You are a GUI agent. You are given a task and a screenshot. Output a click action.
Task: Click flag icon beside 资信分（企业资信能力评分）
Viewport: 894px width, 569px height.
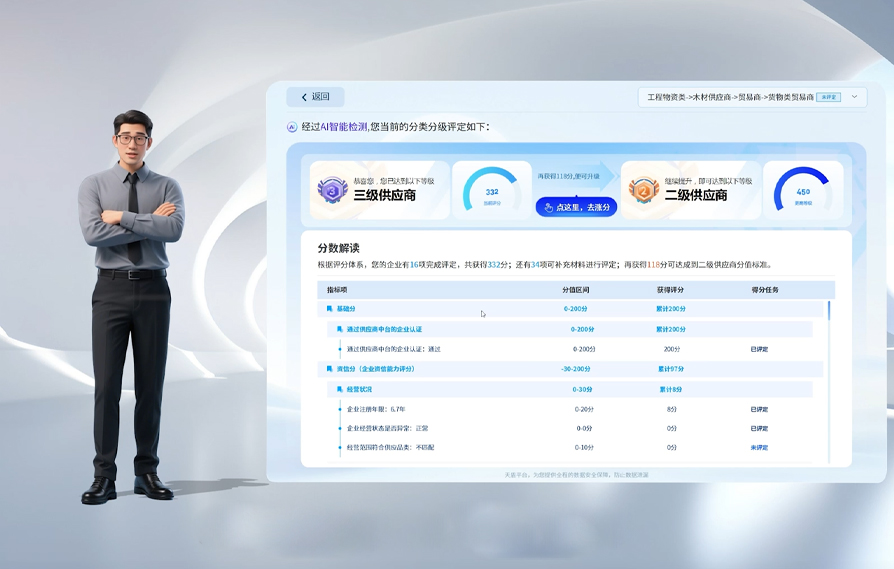click(x=329, y=369)
